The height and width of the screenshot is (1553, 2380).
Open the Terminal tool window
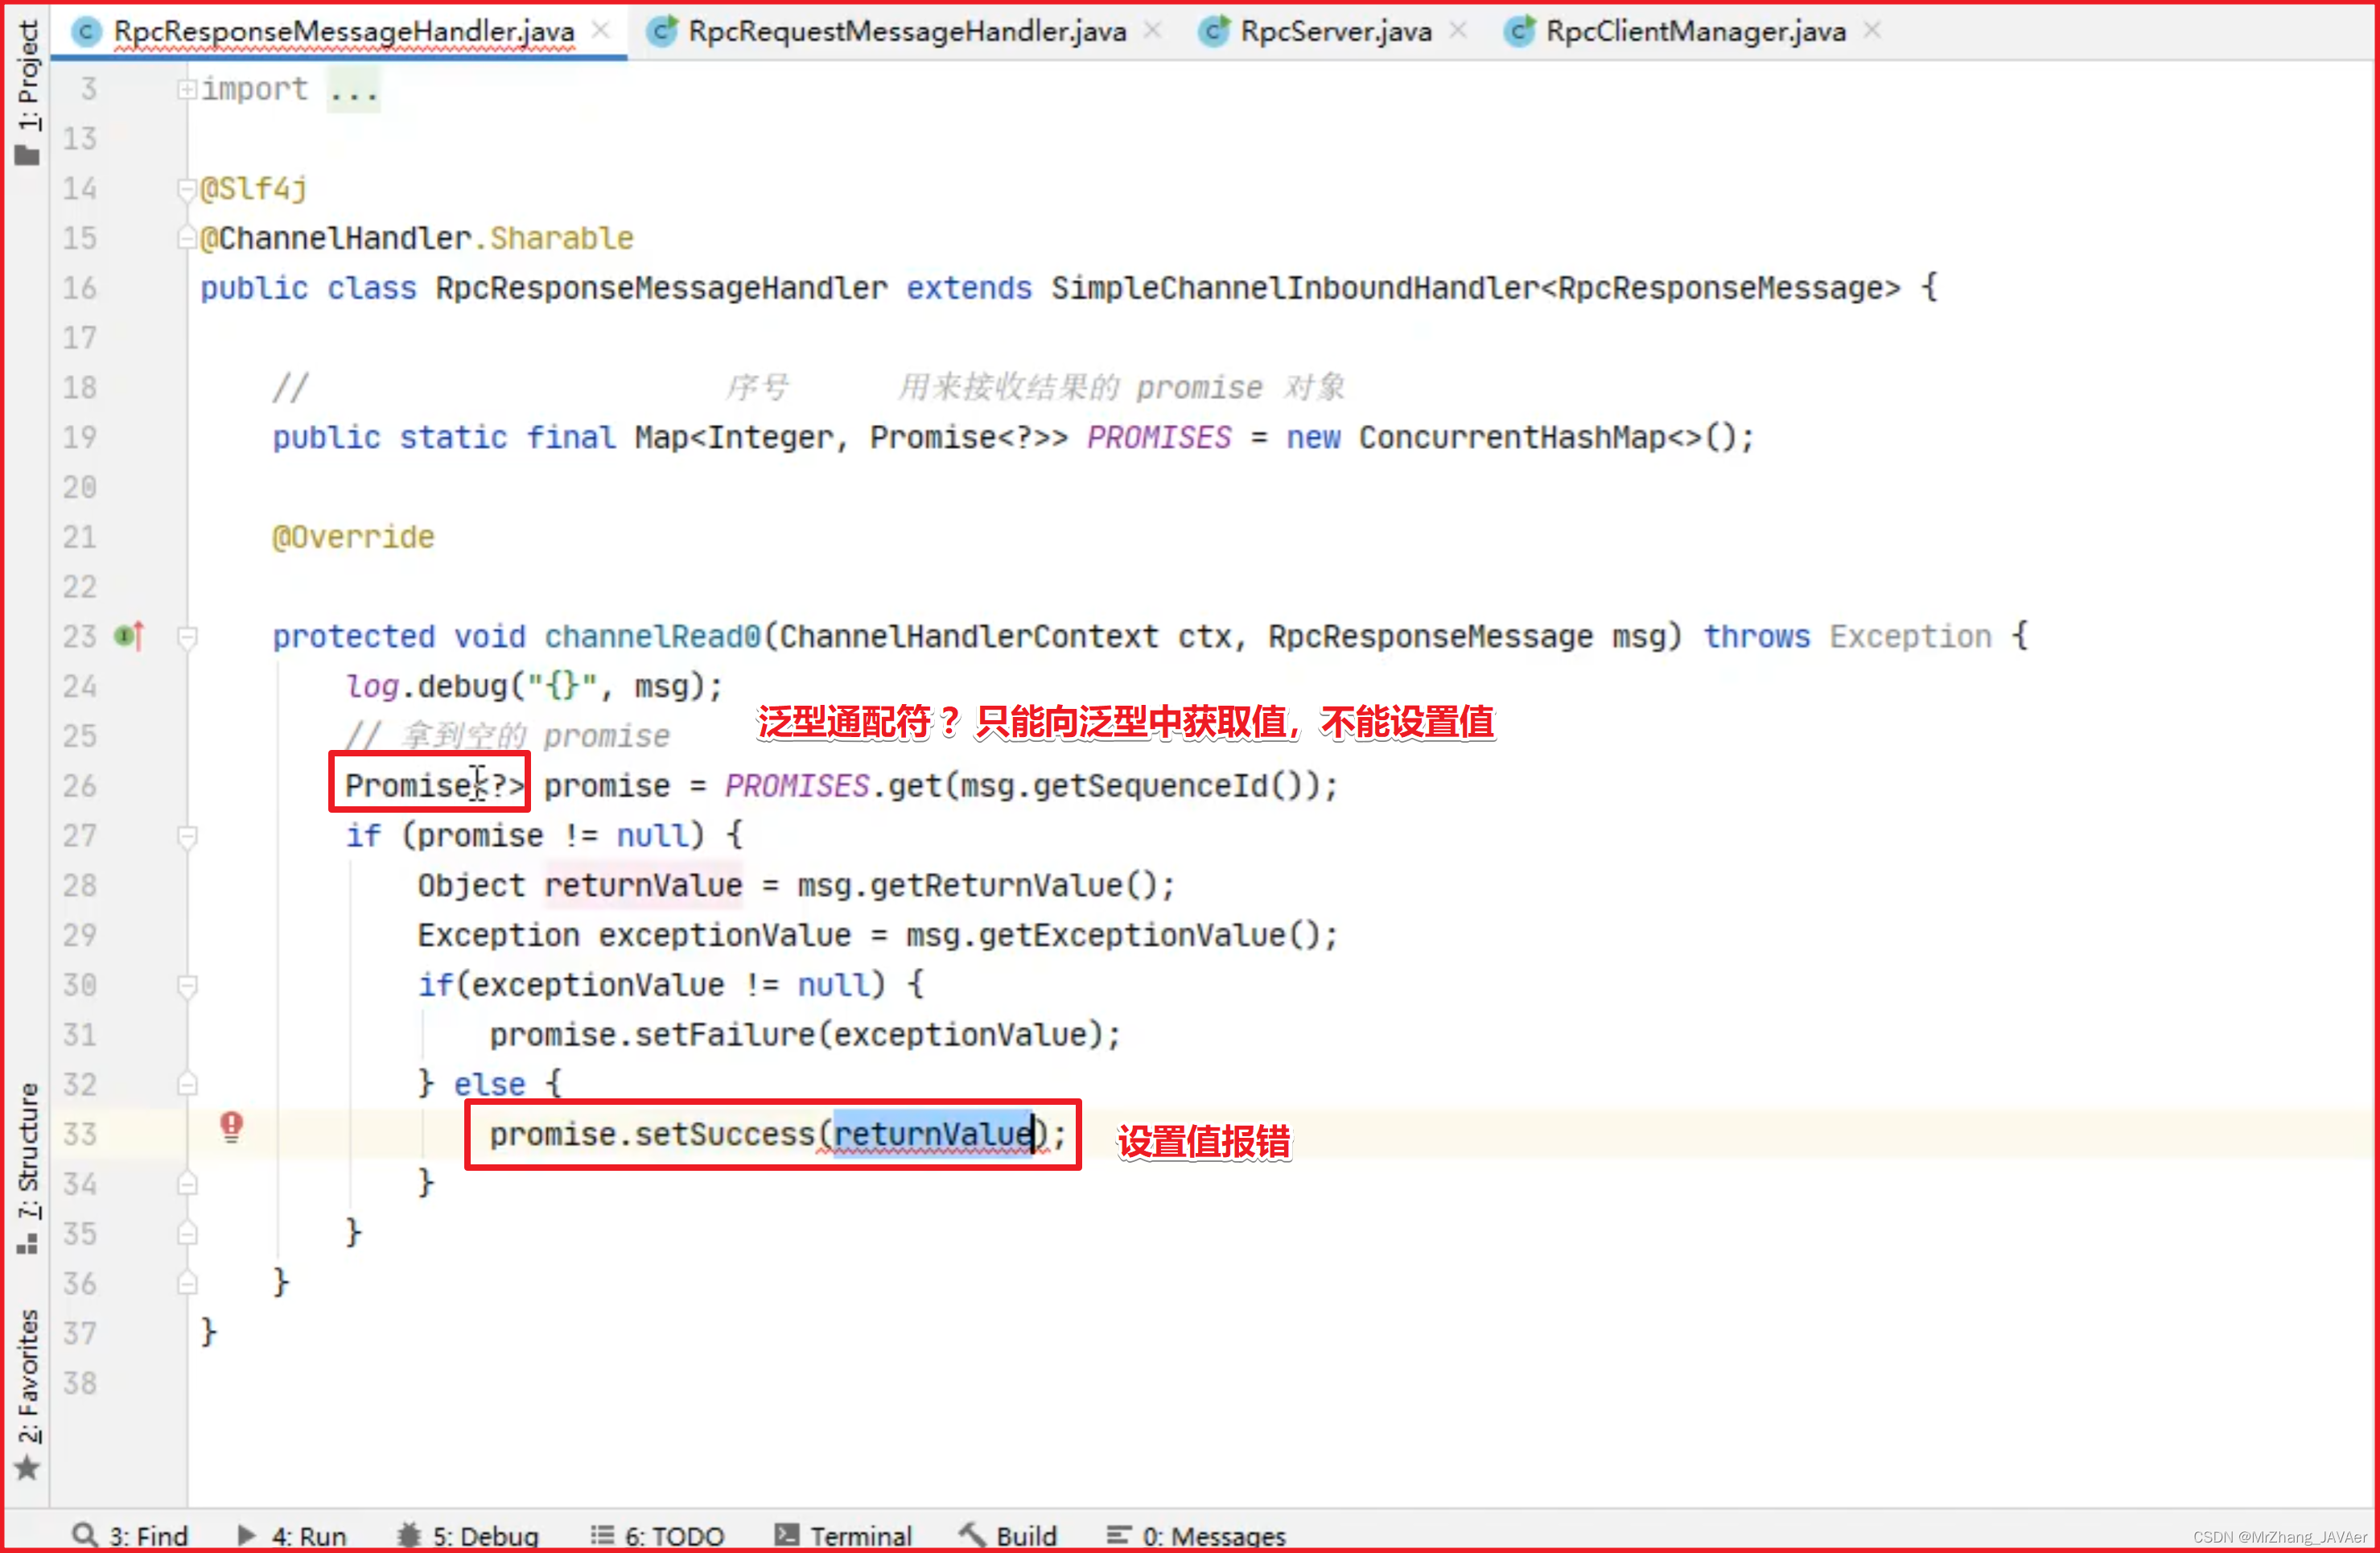point(843,1535)
